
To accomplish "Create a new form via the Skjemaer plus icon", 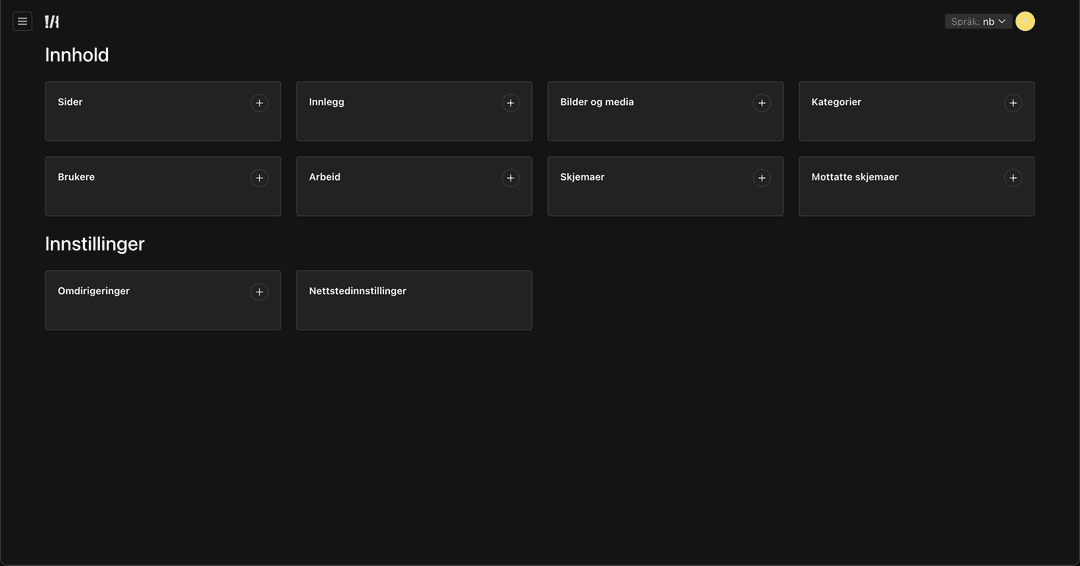I will point(762,178).
